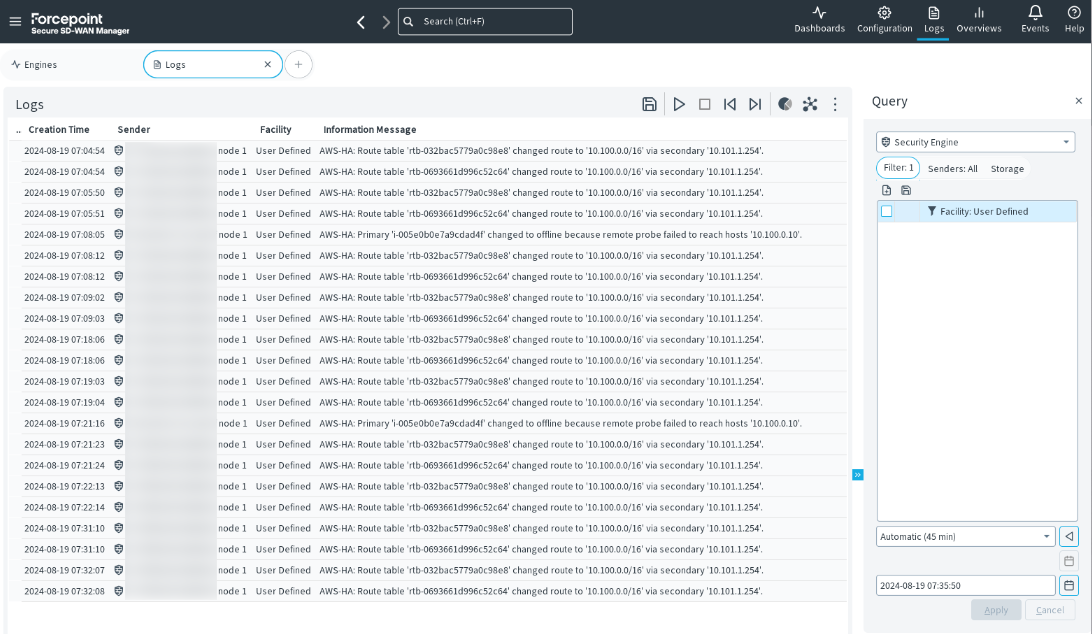
Task: Open Help
Action: (1074, 20)
